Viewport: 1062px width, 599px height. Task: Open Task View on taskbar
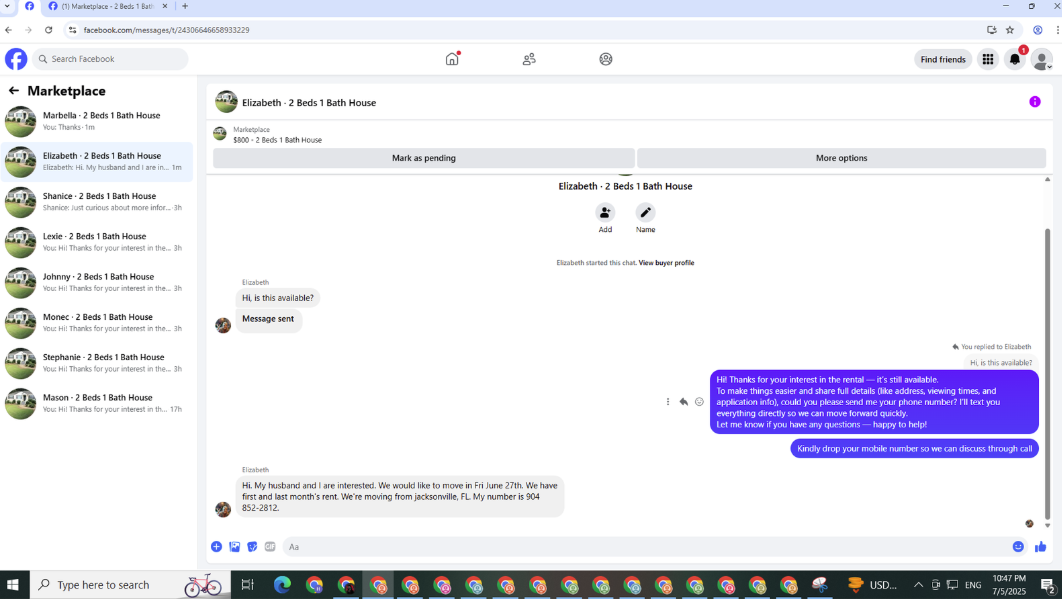(x=247, y=585)
